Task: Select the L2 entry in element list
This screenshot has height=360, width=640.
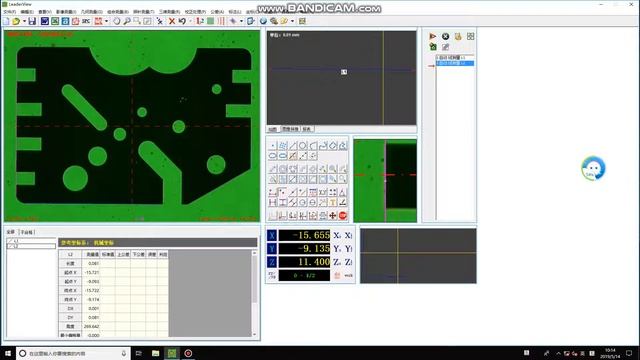Action: click(x=31, y=246)
